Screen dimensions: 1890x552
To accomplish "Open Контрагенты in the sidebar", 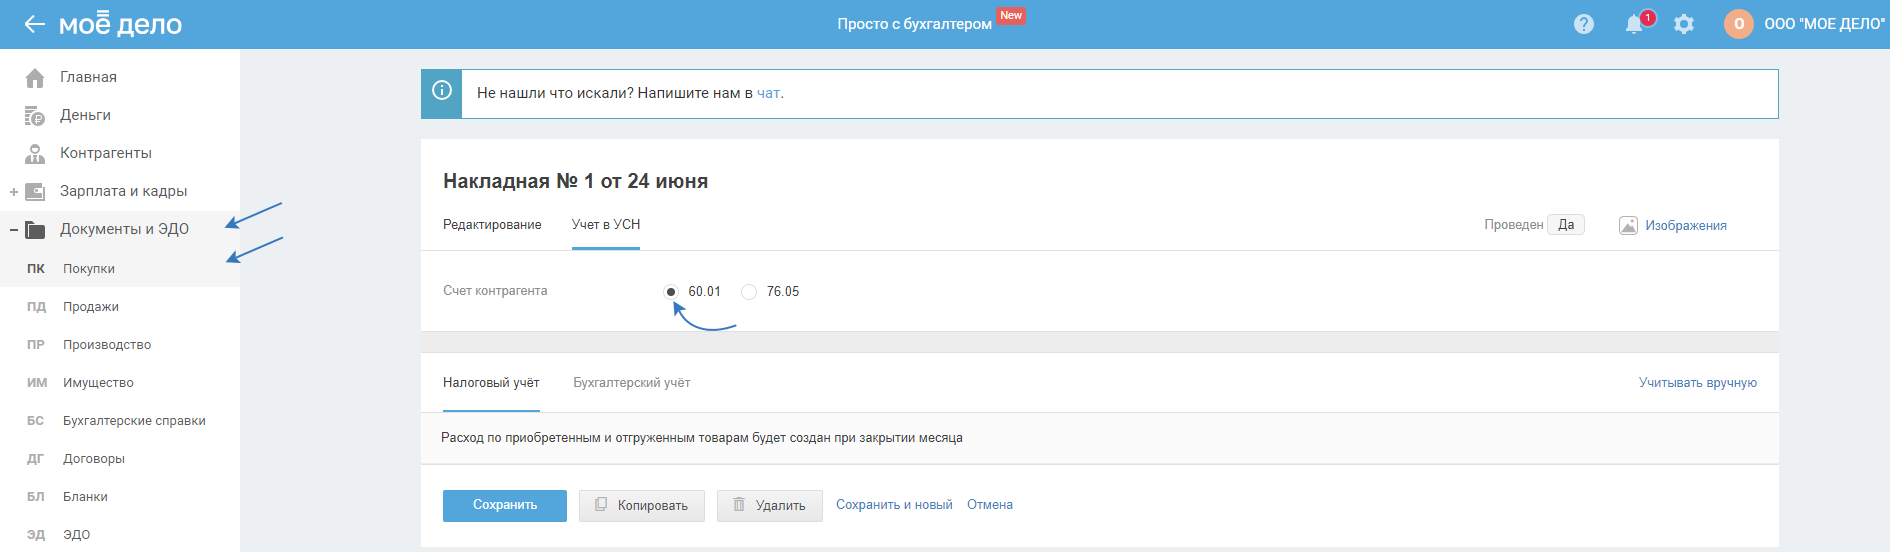I will click(106, 153).
